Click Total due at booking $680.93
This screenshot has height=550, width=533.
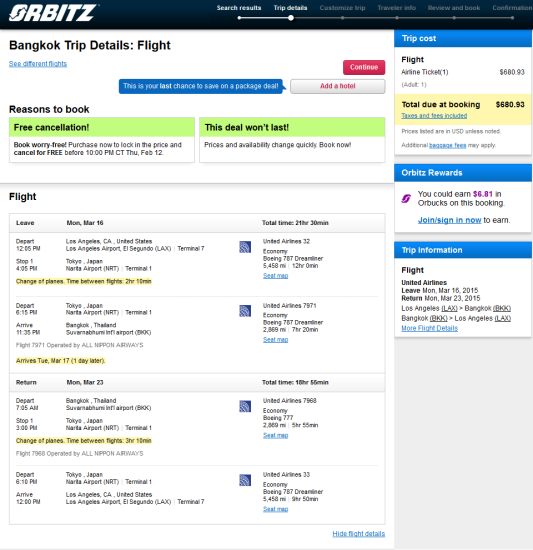pyautogui.click(x=463, y=105)
